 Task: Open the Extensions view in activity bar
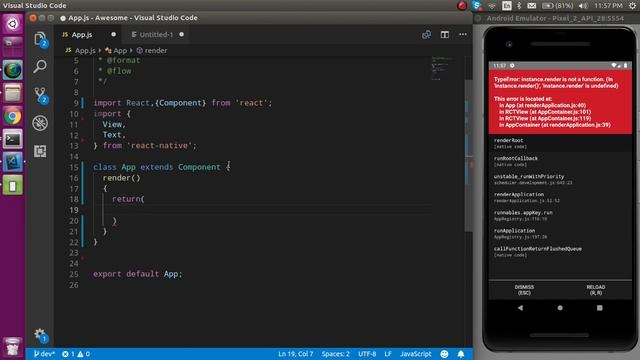click(40, 151)
